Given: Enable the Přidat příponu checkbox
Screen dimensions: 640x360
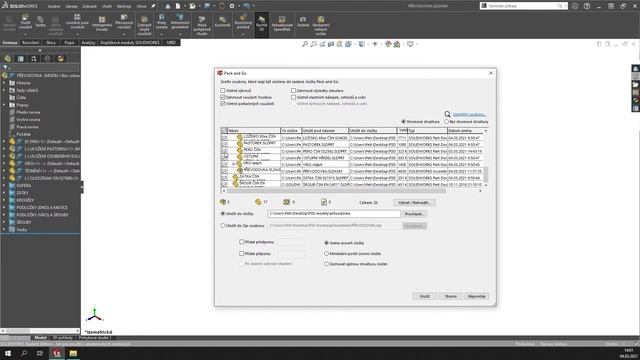Looking at the screenshot, I should [242, 253].
